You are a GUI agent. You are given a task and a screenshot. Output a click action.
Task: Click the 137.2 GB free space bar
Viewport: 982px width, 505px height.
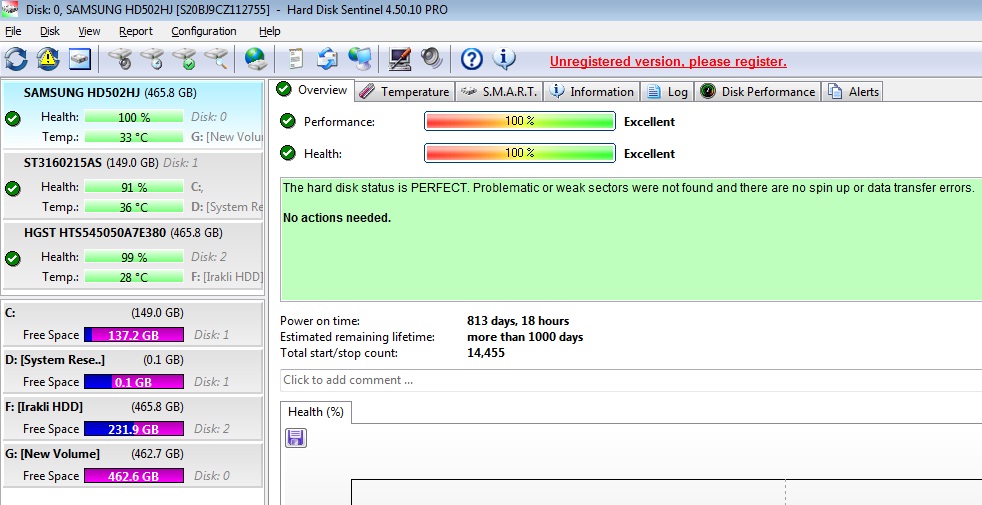(x=133, y=335)
